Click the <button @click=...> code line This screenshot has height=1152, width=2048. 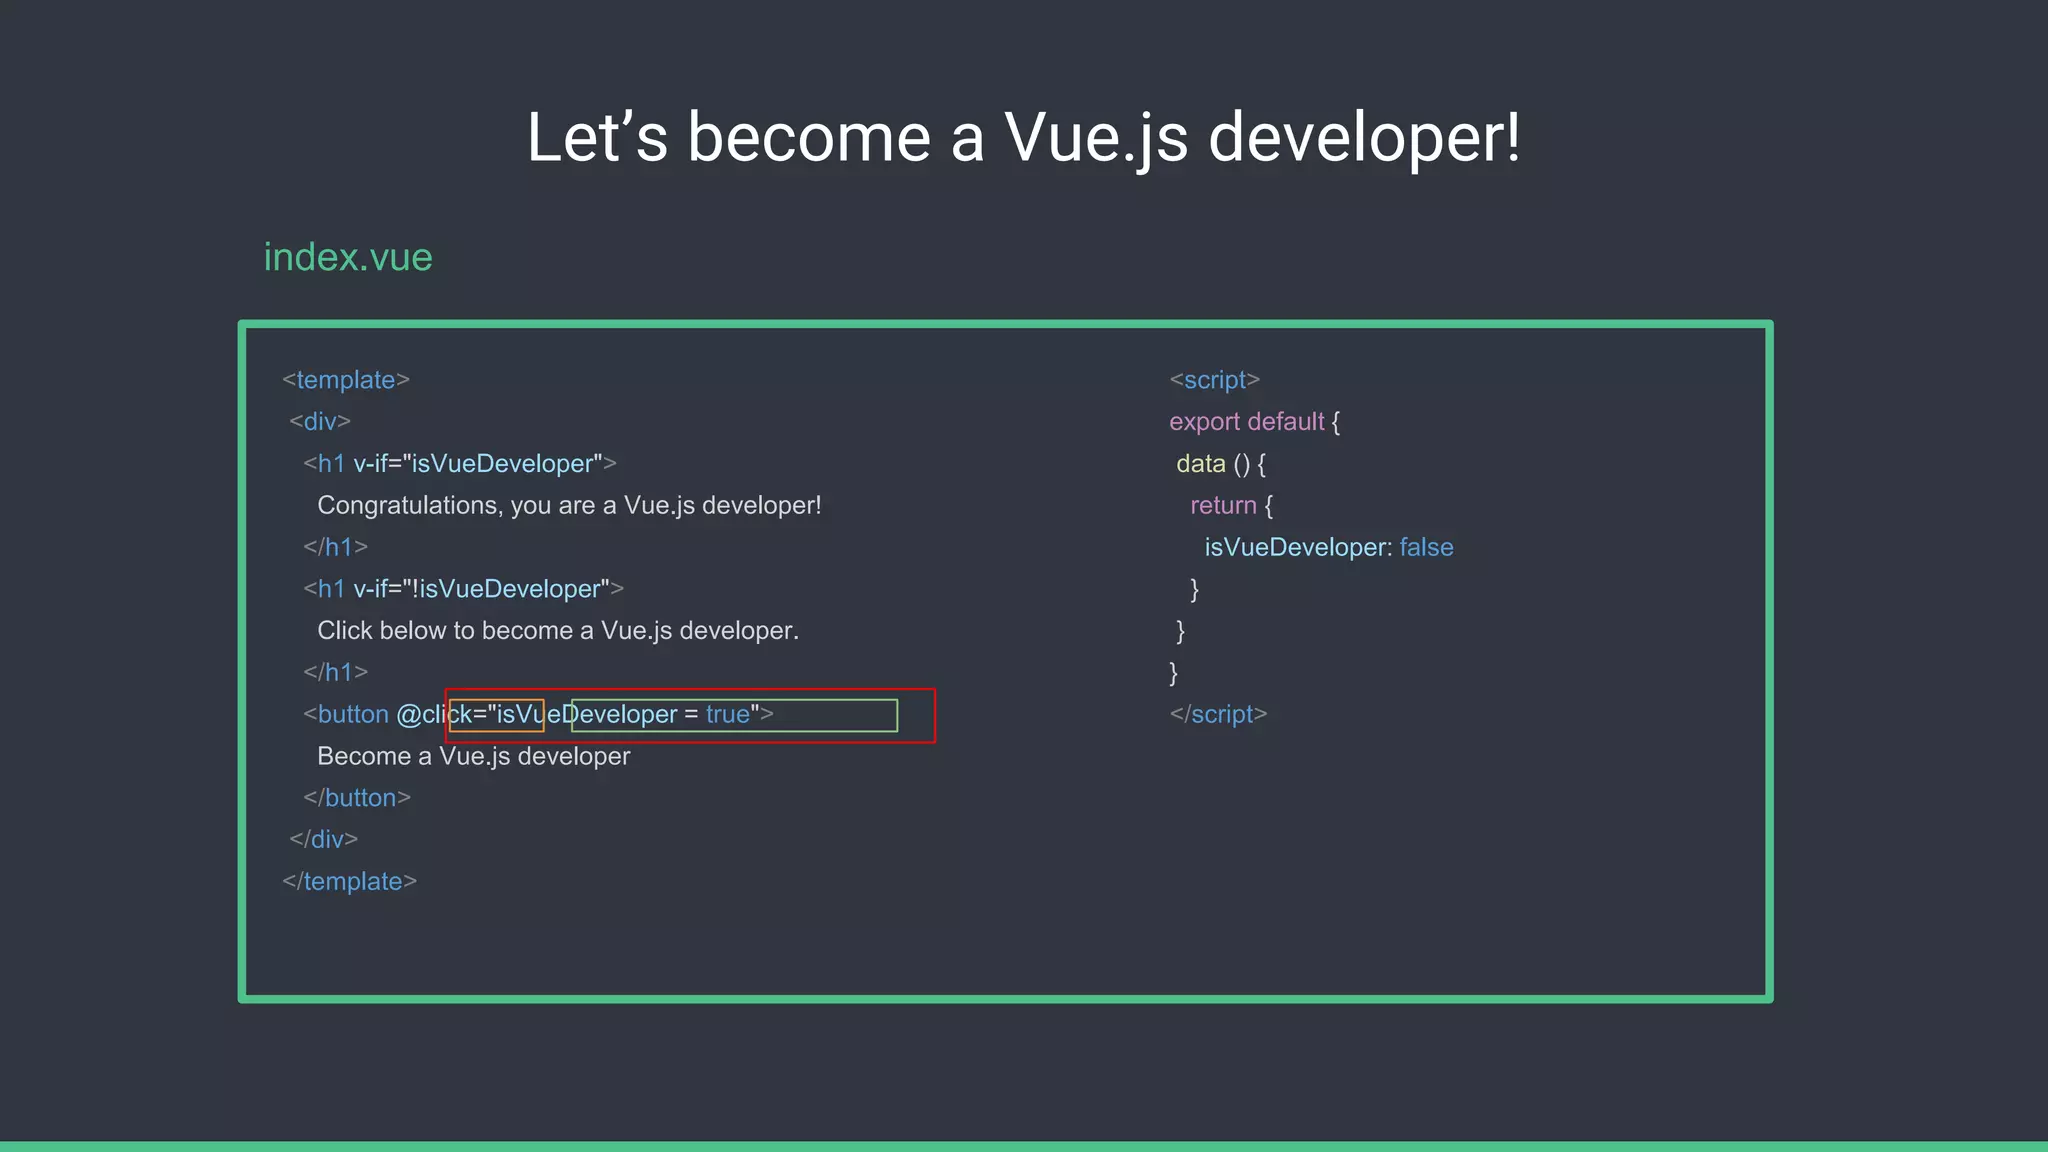[x=539, y=715]
